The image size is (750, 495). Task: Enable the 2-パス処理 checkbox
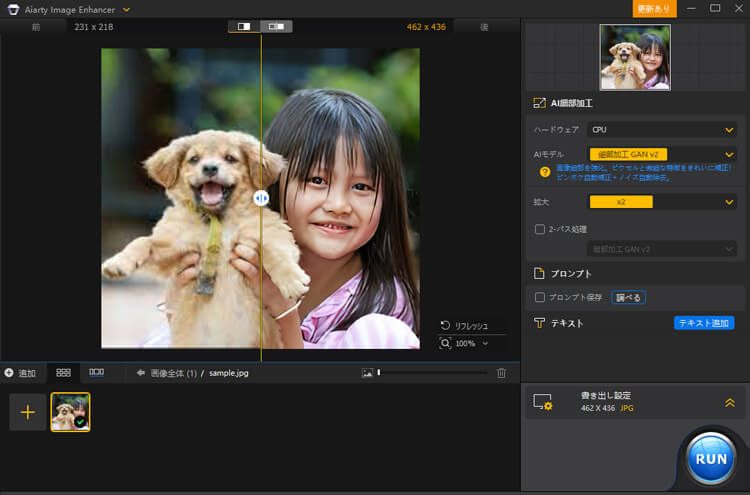tap(540, 229)
